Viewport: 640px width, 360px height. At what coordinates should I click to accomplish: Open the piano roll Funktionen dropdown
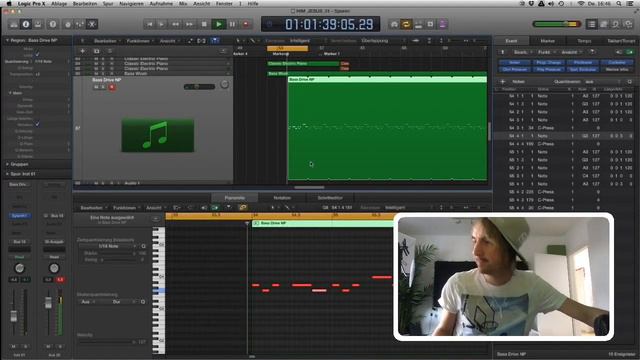coord(127,208)
